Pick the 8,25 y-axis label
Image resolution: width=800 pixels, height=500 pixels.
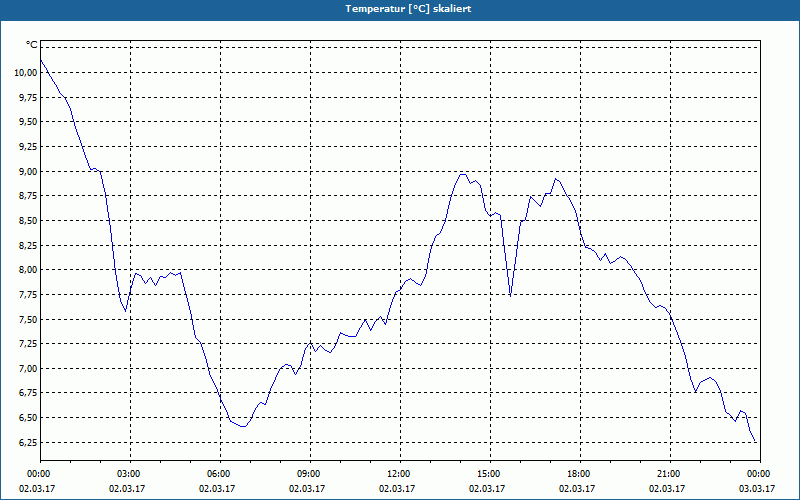click(x=28, y=245)
